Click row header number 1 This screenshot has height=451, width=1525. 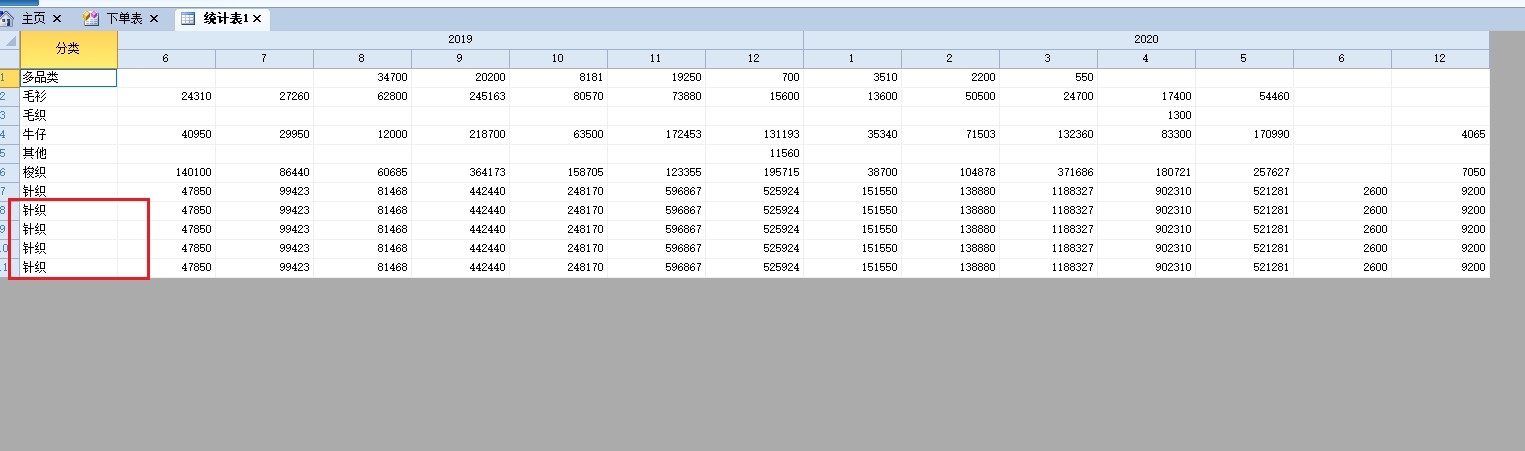coord(9,77)
